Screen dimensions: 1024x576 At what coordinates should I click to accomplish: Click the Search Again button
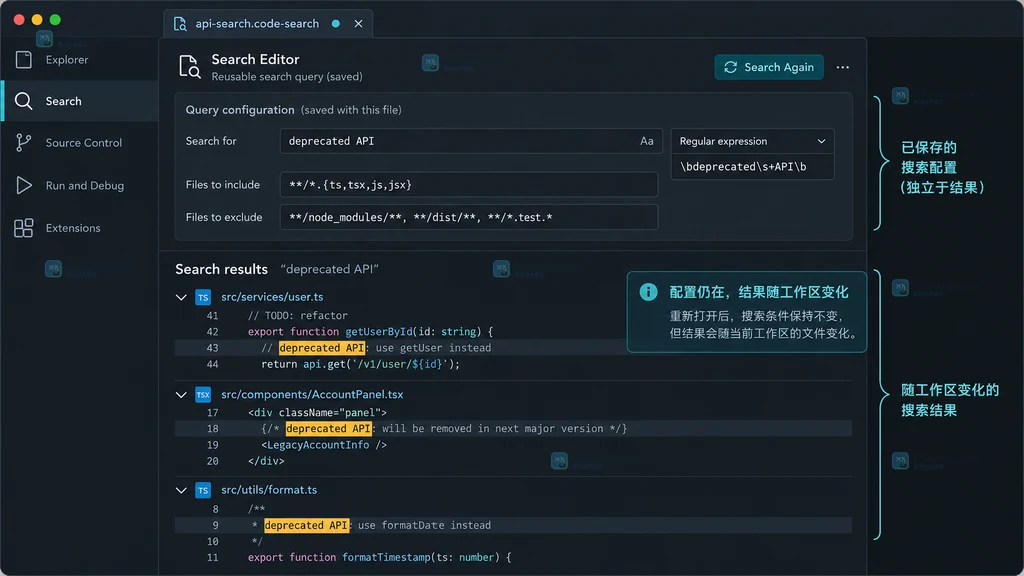(x=769, y=67)
